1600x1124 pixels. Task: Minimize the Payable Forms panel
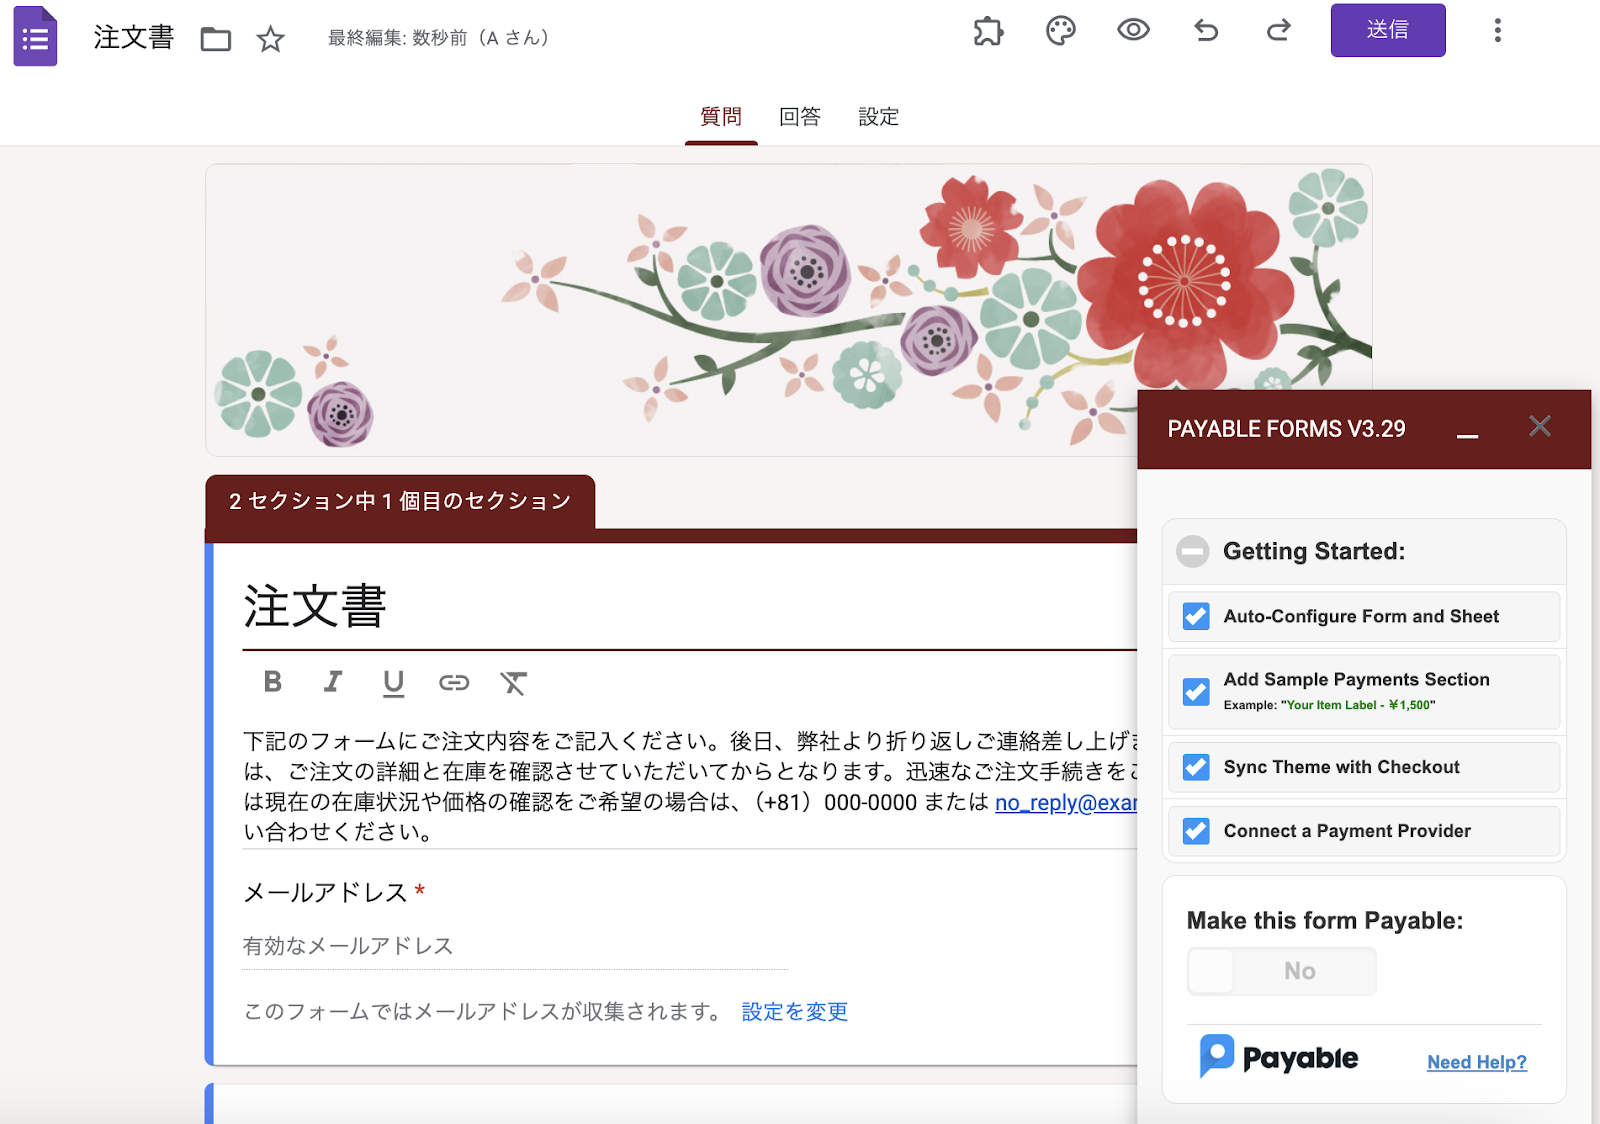[1467, 435]
